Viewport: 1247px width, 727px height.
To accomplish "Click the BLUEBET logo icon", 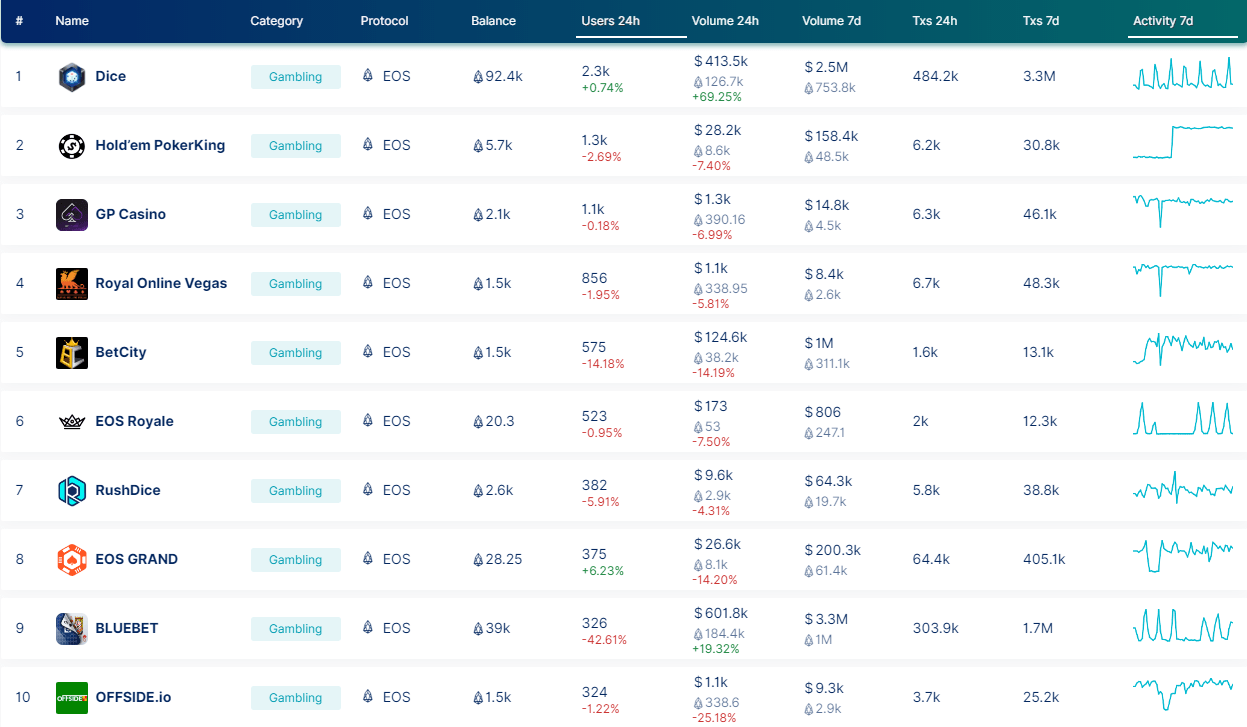I will (x=72, y=629).
